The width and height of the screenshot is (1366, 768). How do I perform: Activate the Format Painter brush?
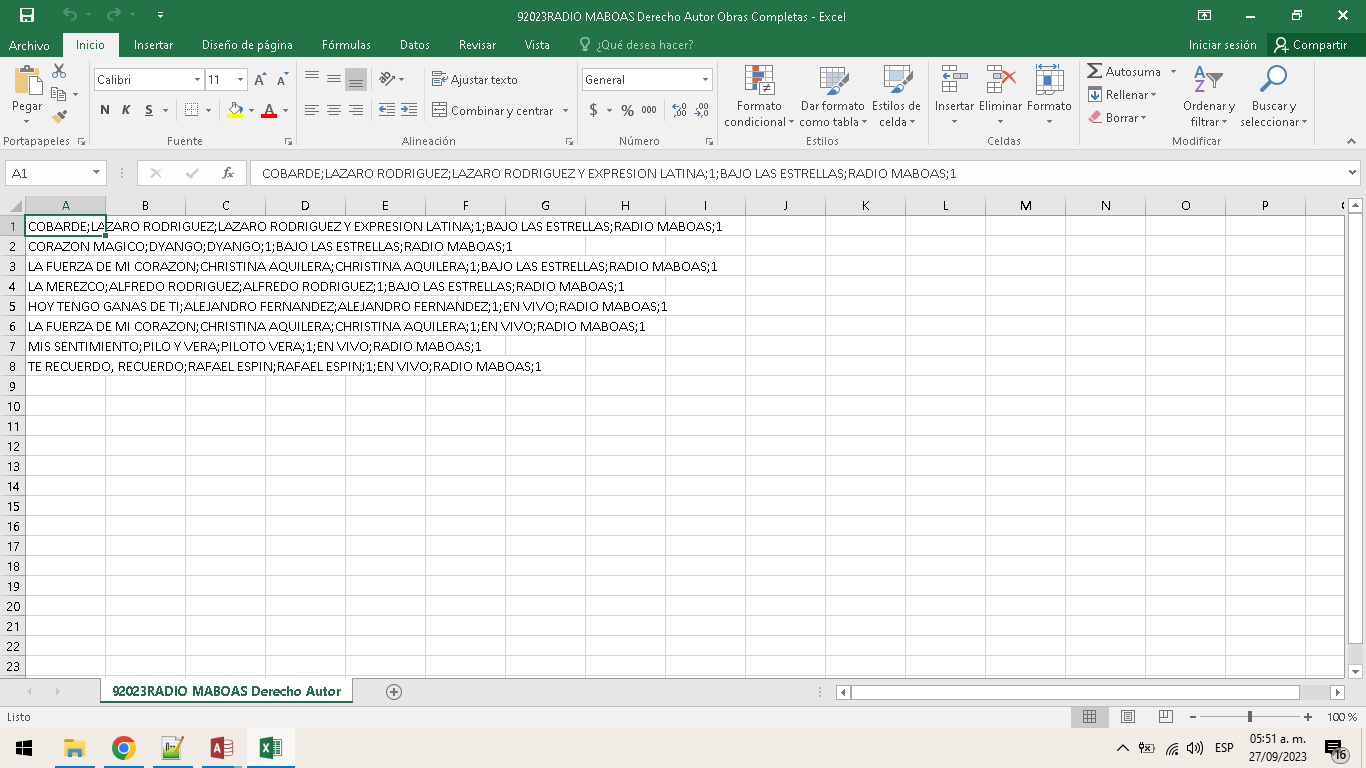tap(59, 117)
